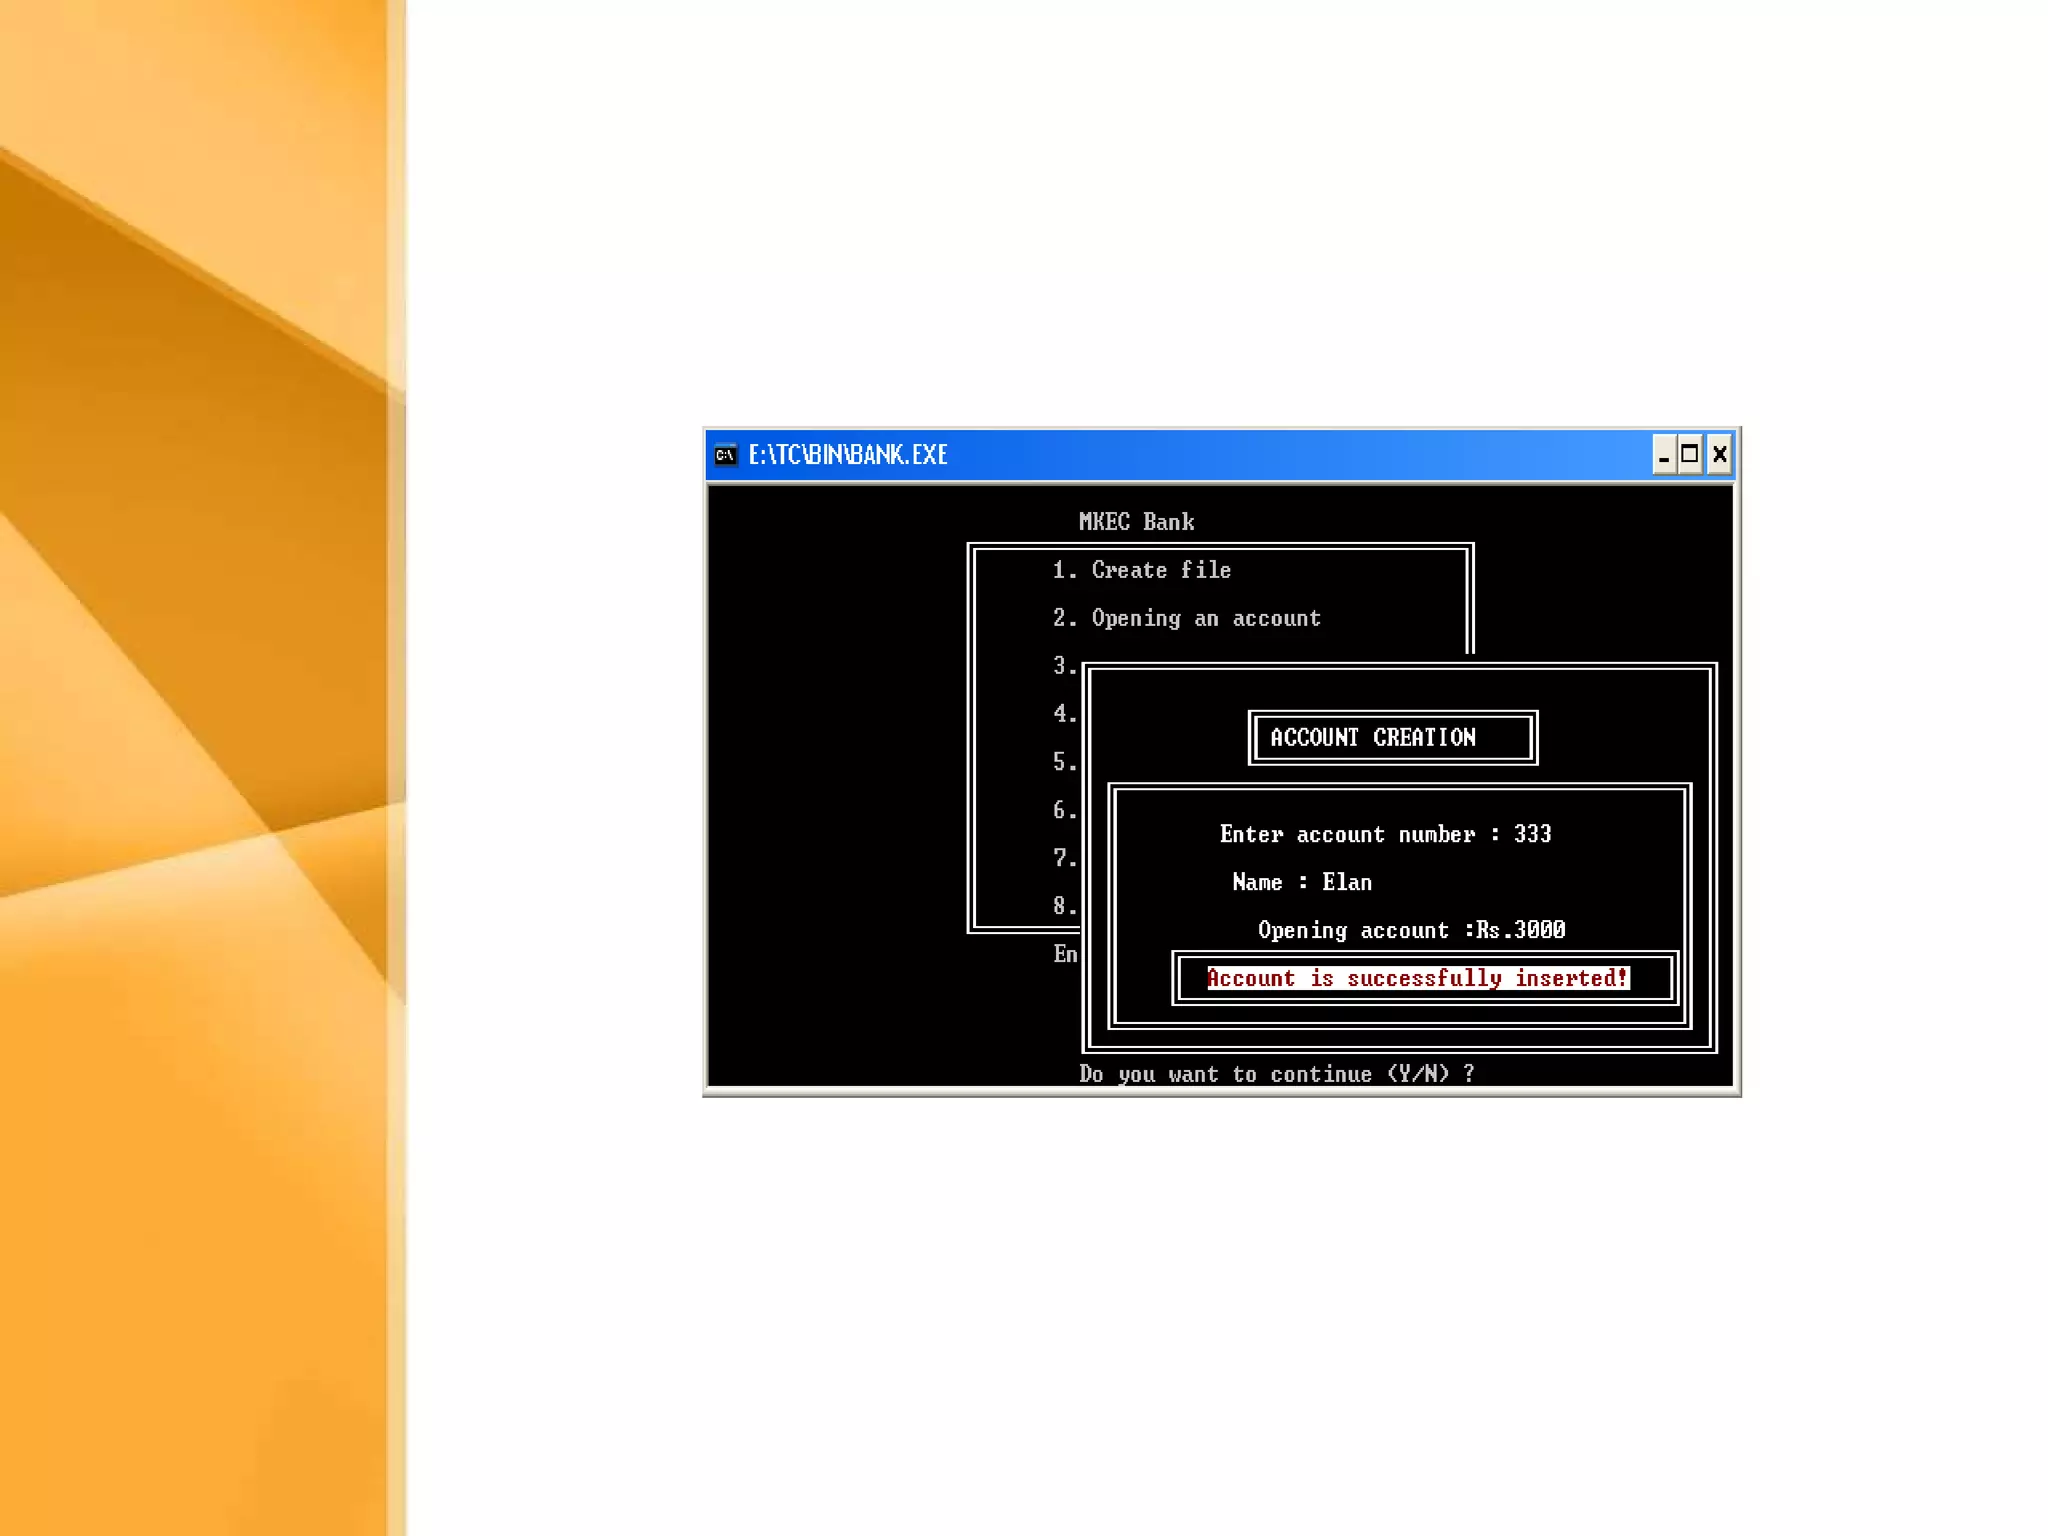Click menu entry number 3
Image resolution: width=2048 pixels, height=1536 pixels.
pos(1064,666)
